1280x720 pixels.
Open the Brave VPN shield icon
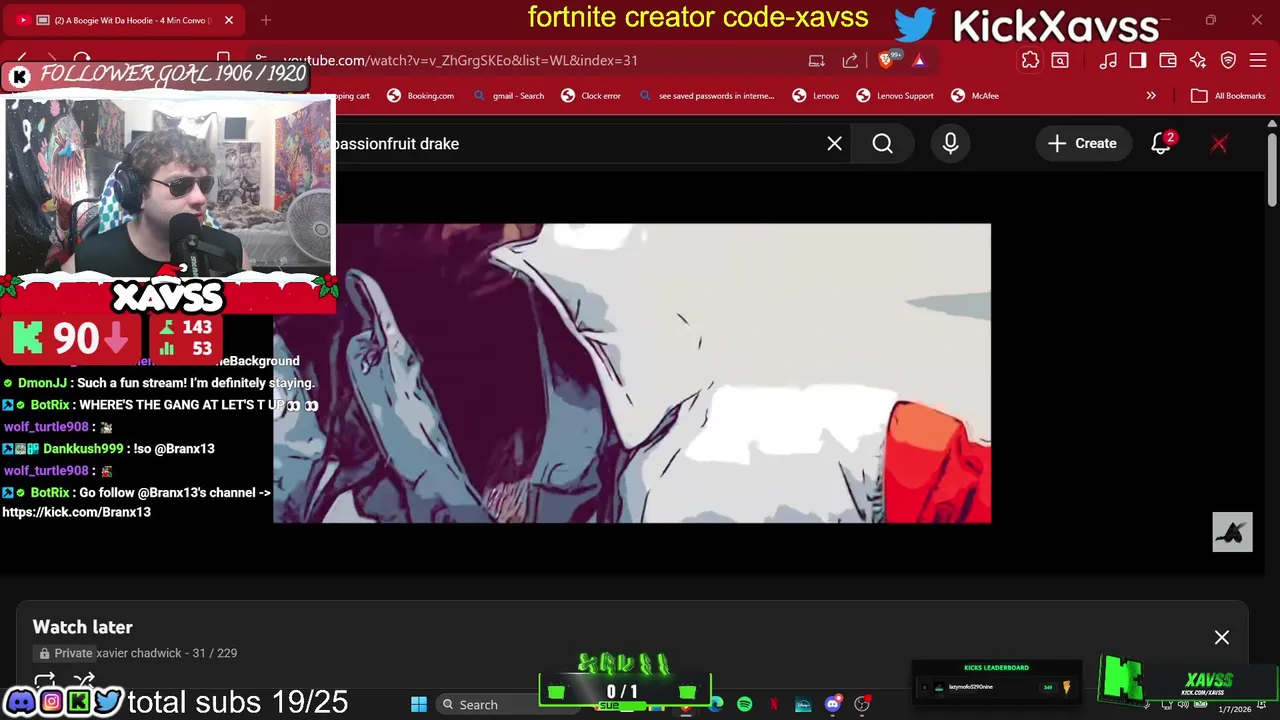click(1228, 60)
